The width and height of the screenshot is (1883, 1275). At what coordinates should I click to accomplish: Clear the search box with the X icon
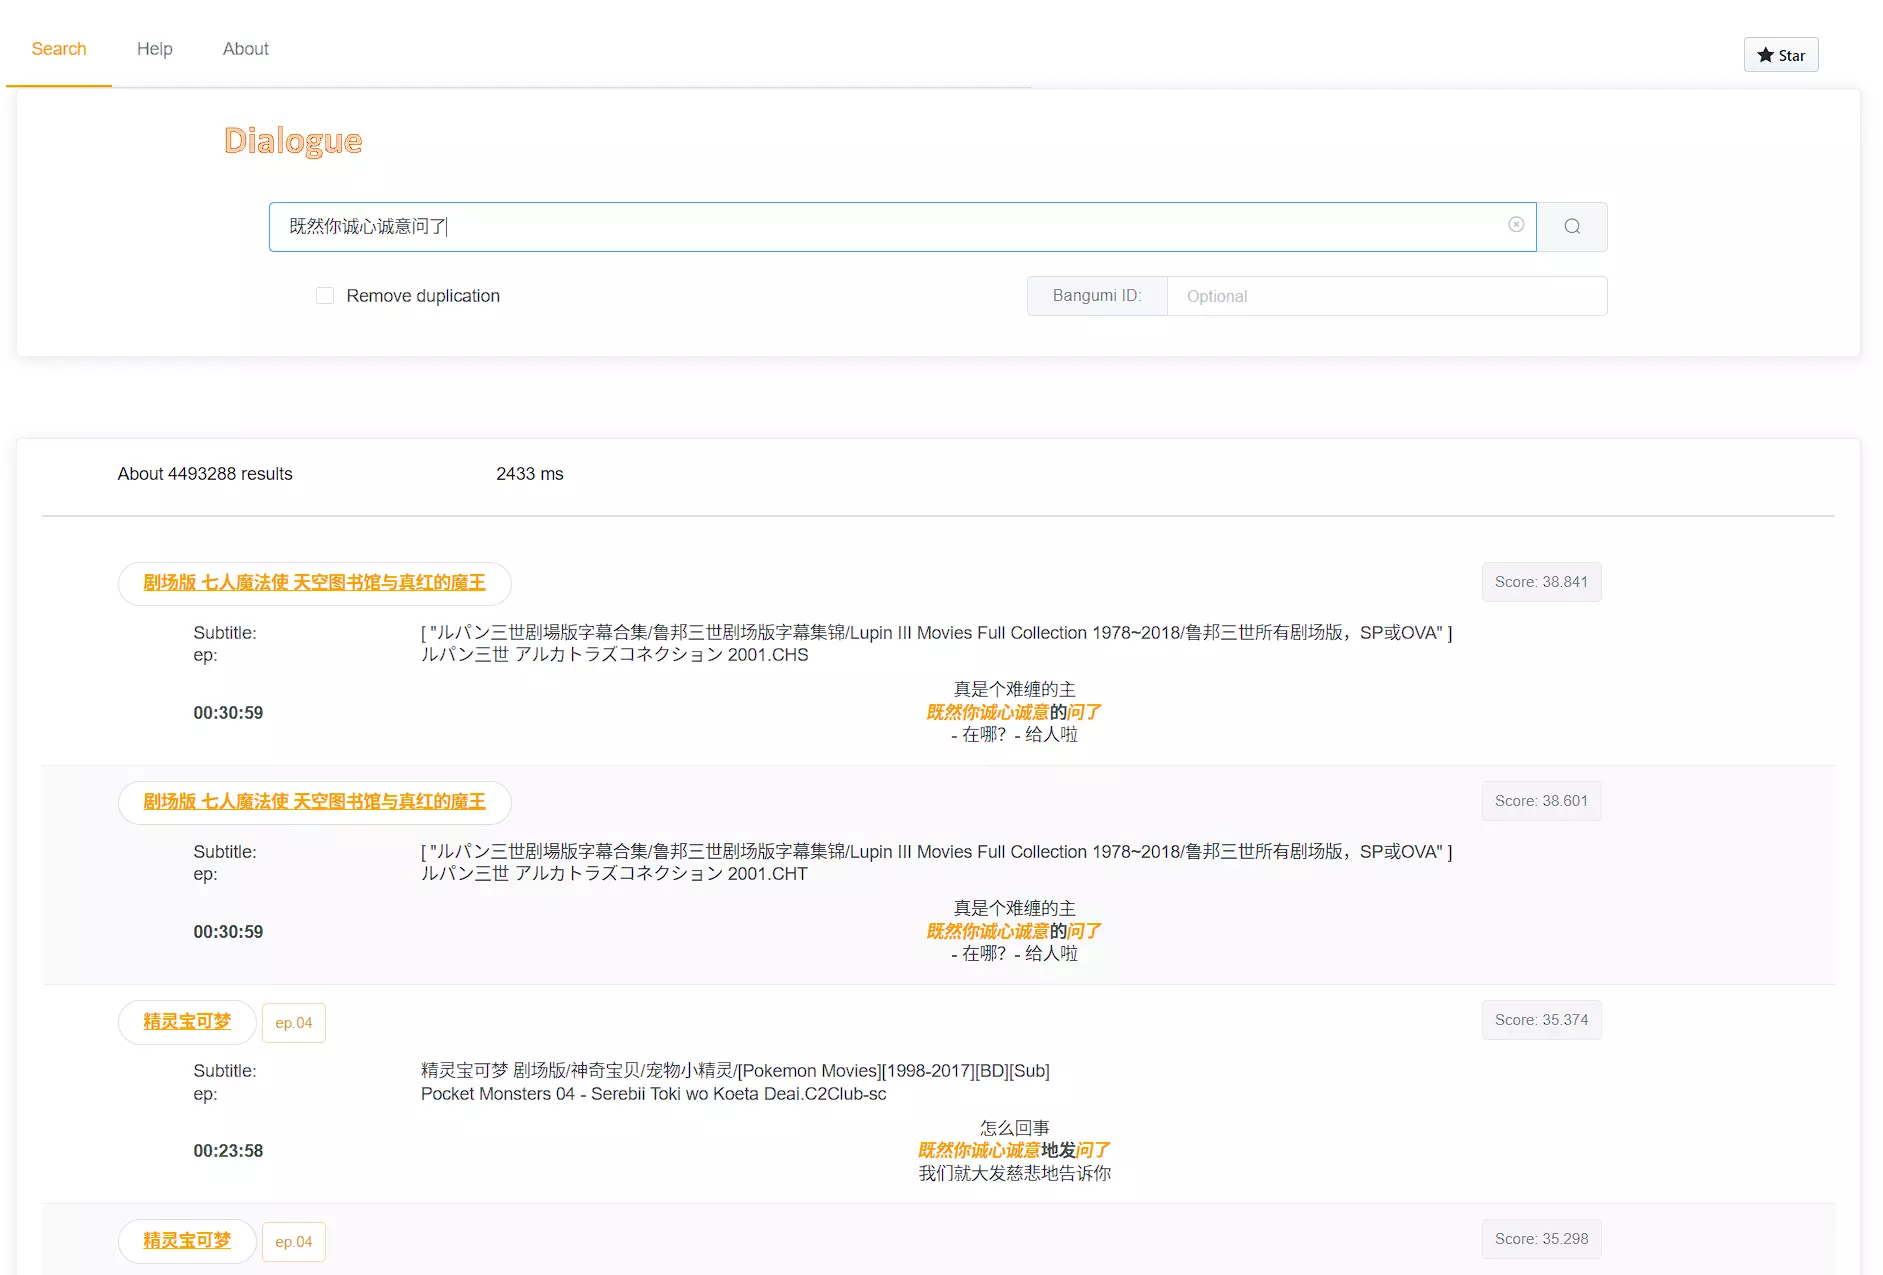[1516, 225]
